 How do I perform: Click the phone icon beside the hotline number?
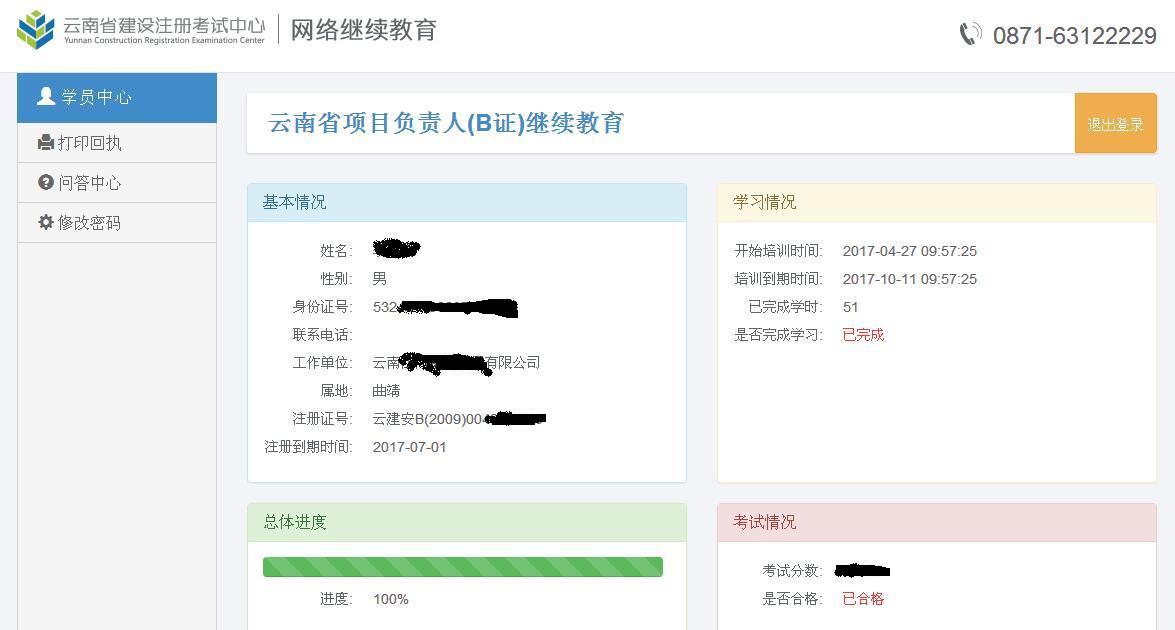(x=970, y=35)
